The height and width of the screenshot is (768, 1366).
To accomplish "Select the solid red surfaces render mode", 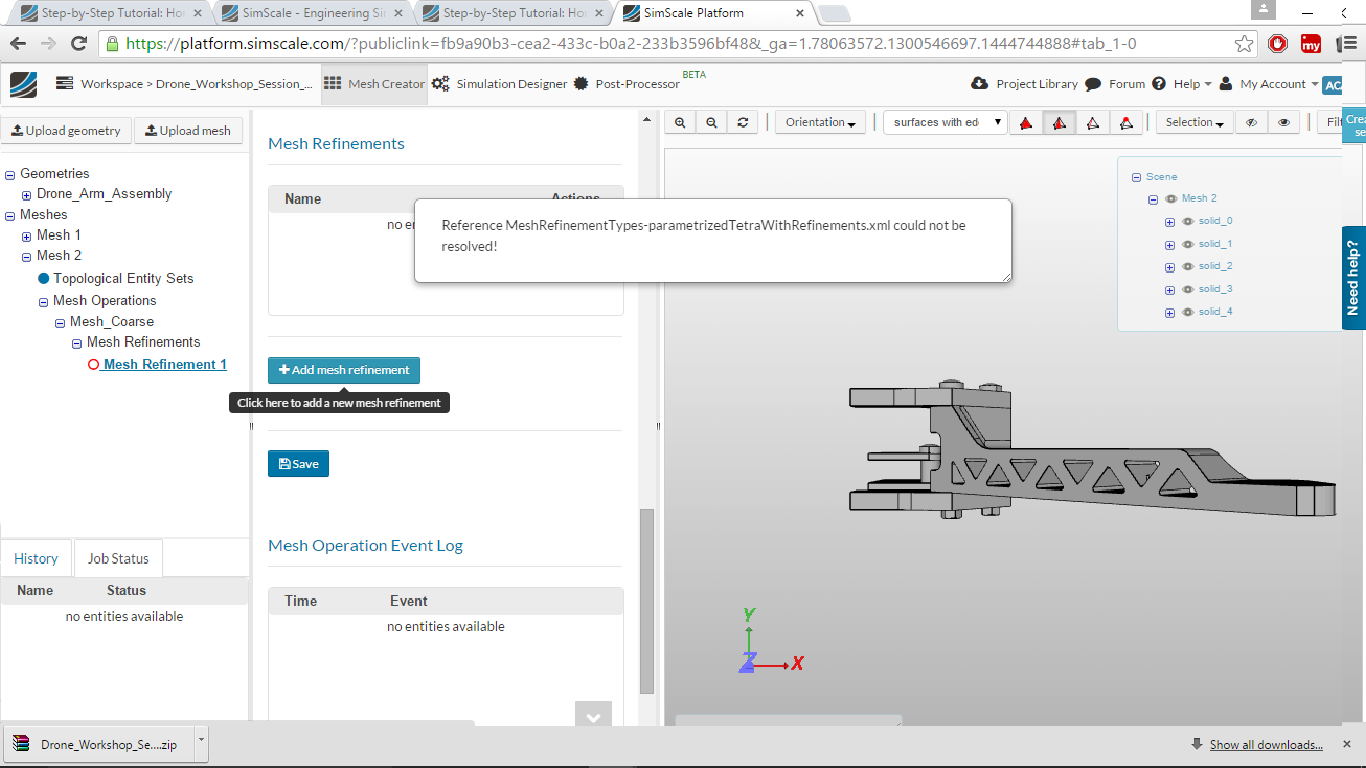I will pos(1026,122).
